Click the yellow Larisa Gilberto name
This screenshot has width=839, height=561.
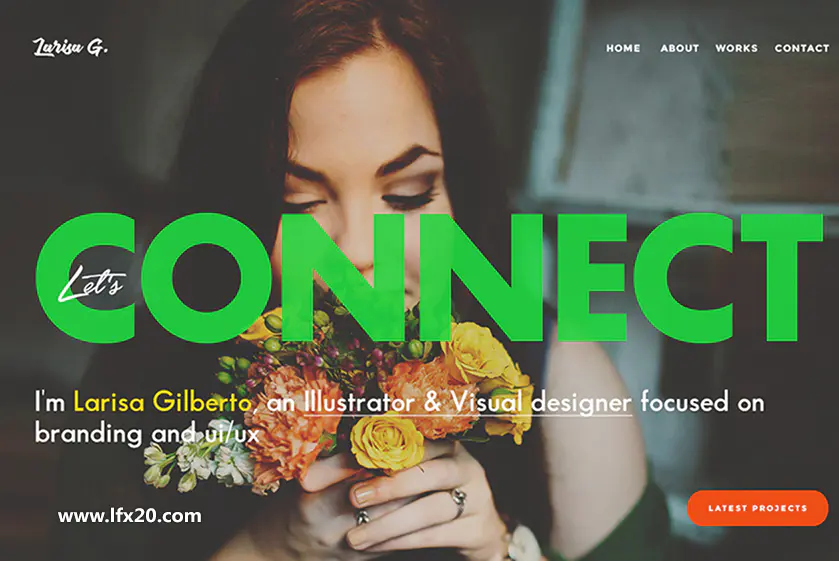point(162,402)
